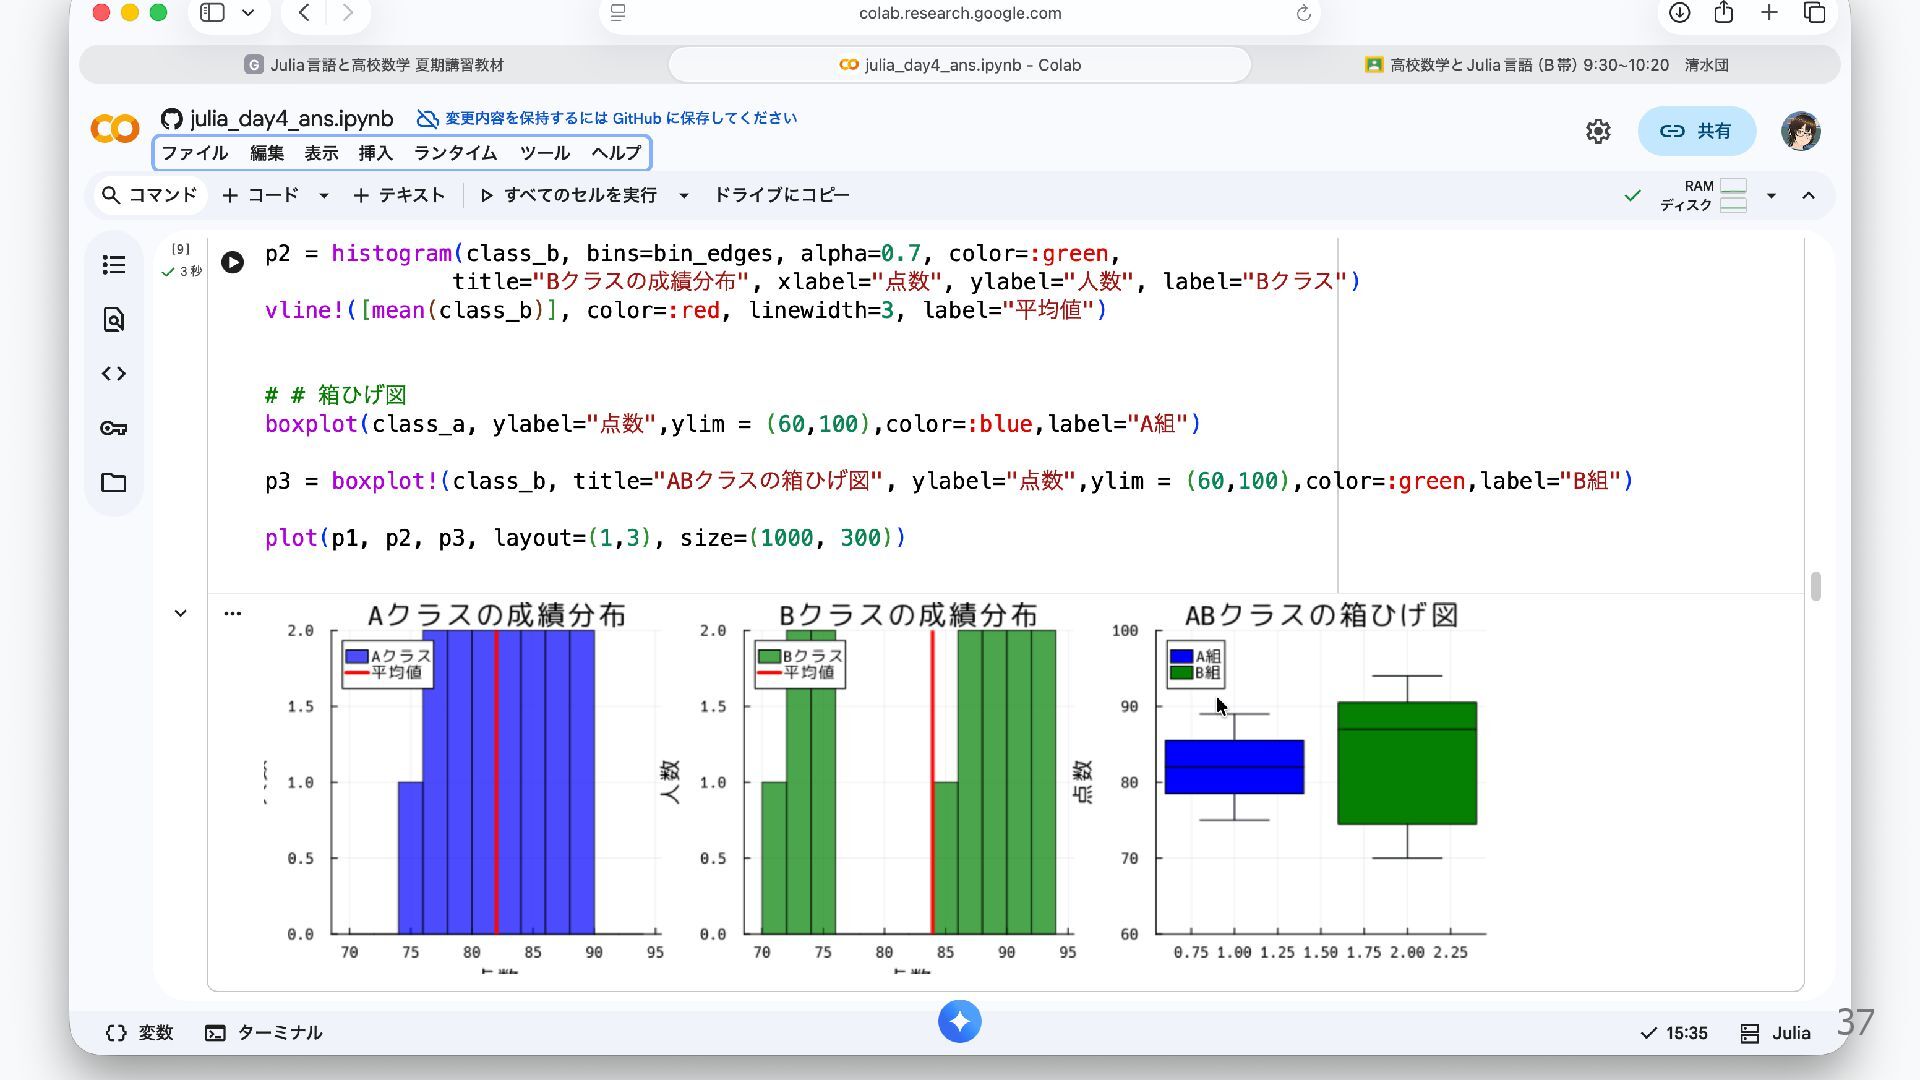Image resolution: width=1920 pixels, height=1080 pixels.
Task: Run the code cell play button
Action: 232,262
